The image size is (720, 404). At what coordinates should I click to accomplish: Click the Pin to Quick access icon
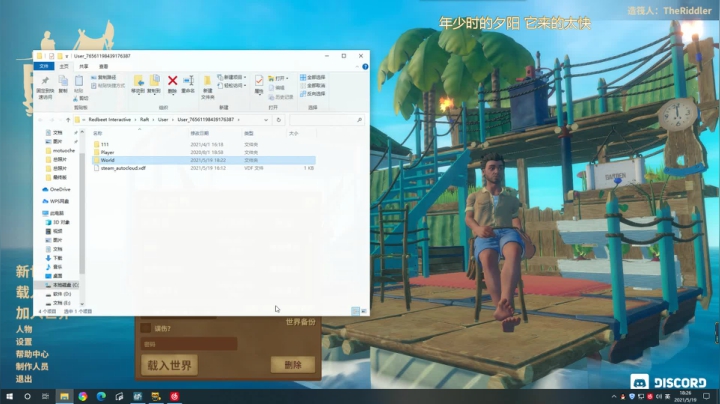(x=45, y=81)
